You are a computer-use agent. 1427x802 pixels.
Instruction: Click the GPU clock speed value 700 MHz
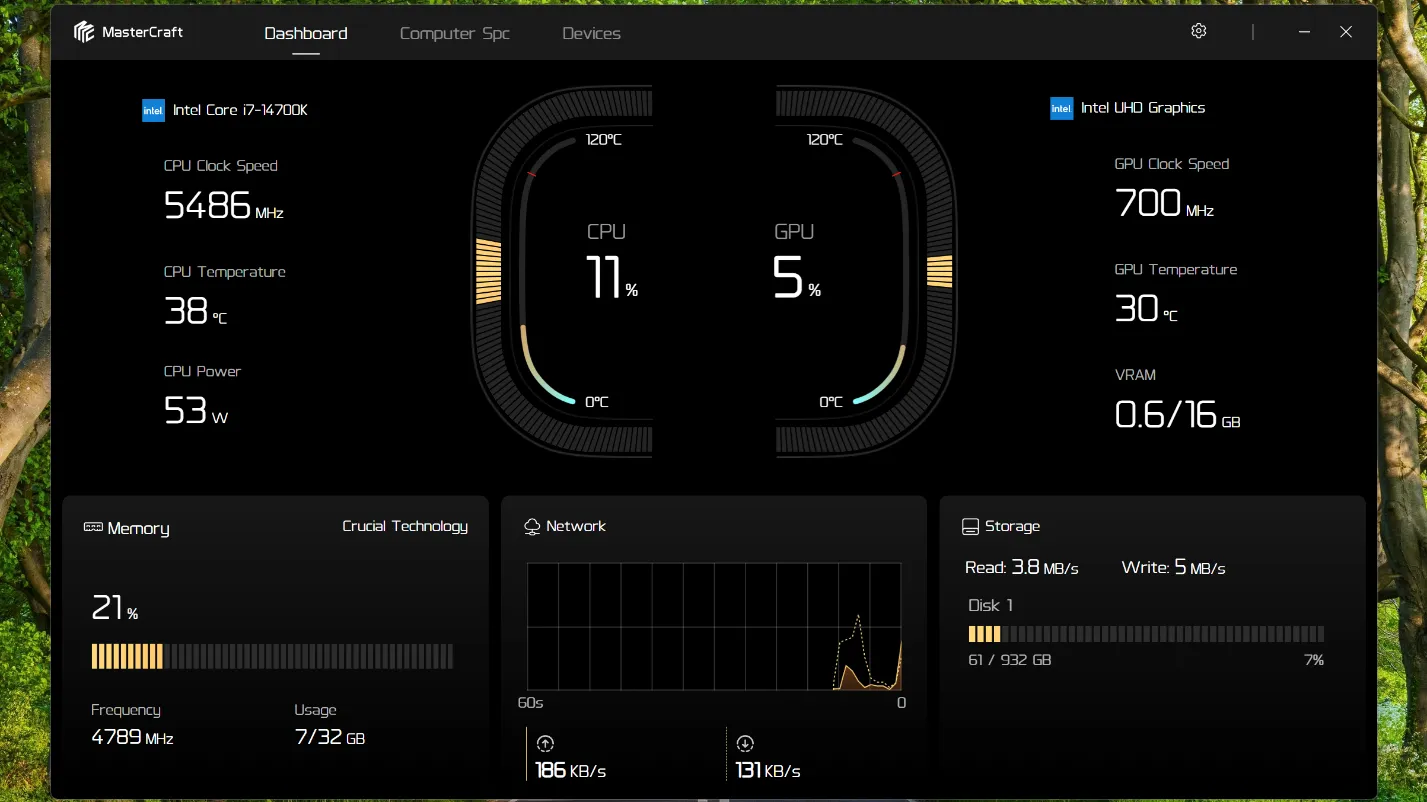point(1164,203)
